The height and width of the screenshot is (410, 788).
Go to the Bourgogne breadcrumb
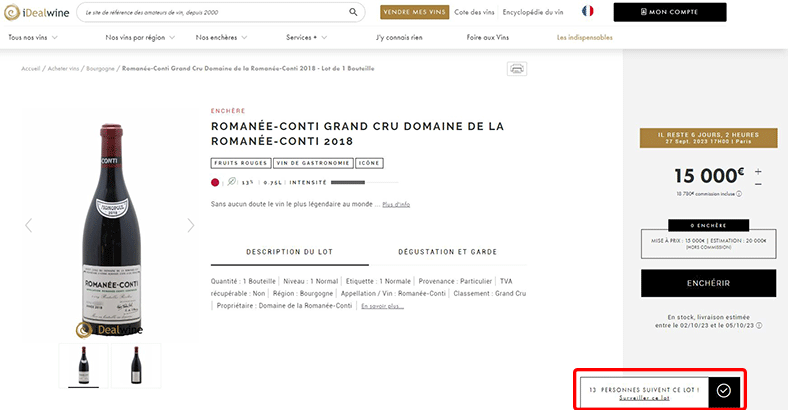[101, 68]
